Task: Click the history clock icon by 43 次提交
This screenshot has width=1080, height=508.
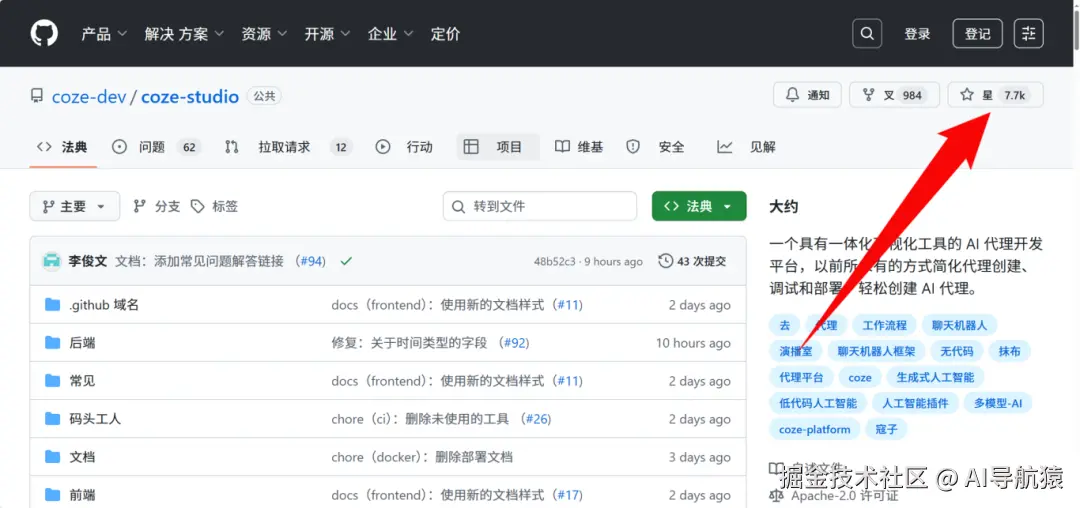Action: coord(665,261)
